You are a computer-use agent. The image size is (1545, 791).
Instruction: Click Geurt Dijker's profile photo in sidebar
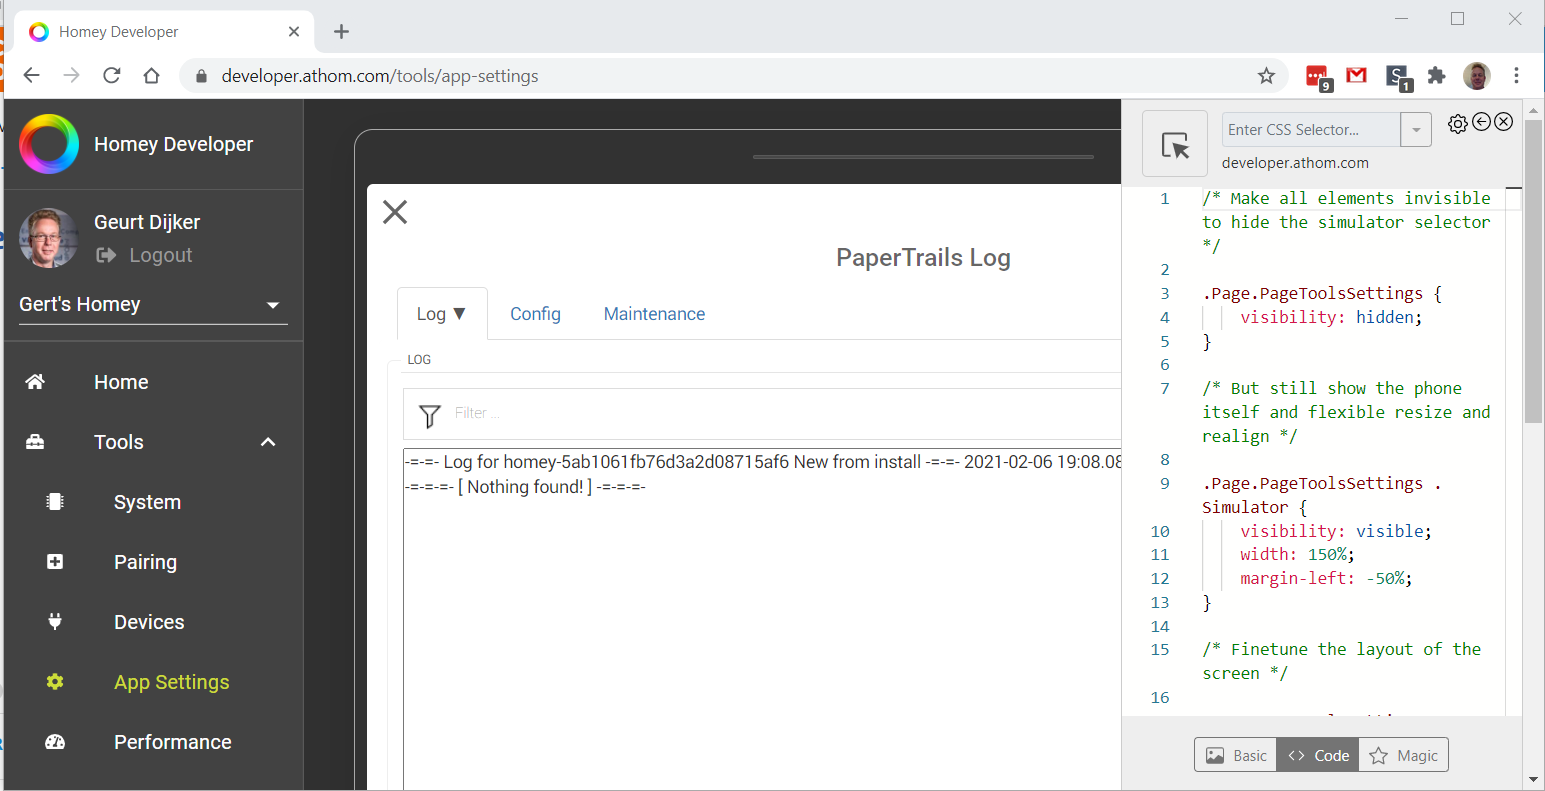pyautogui.click(x=48, y=238)
